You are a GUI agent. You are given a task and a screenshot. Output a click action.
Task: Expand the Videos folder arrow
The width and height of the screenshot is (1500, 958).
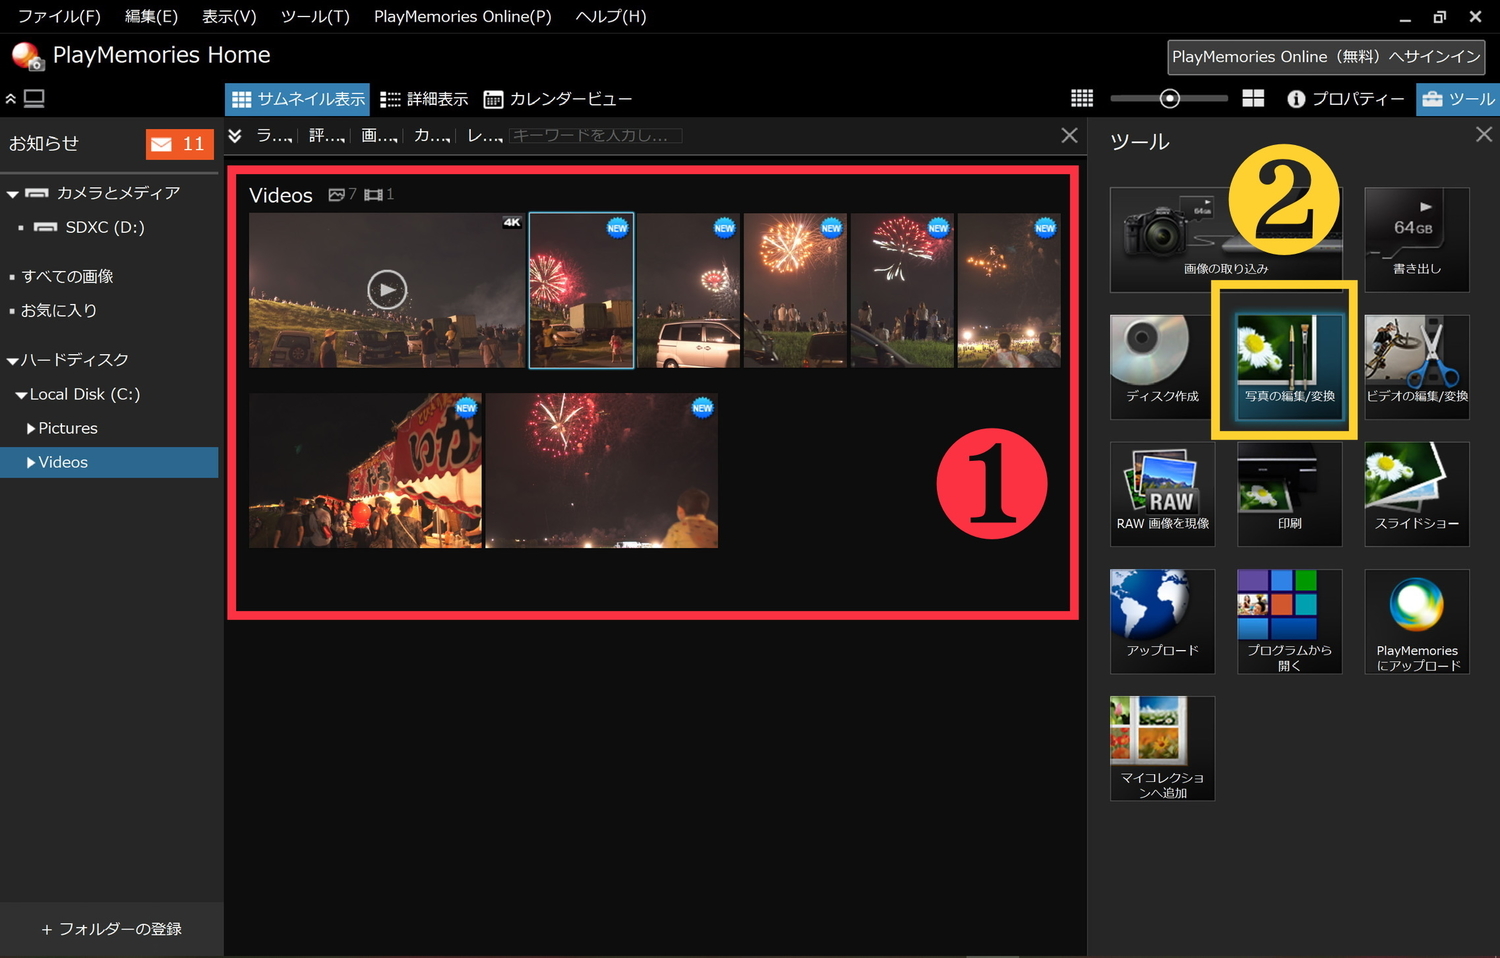(31, 462)
